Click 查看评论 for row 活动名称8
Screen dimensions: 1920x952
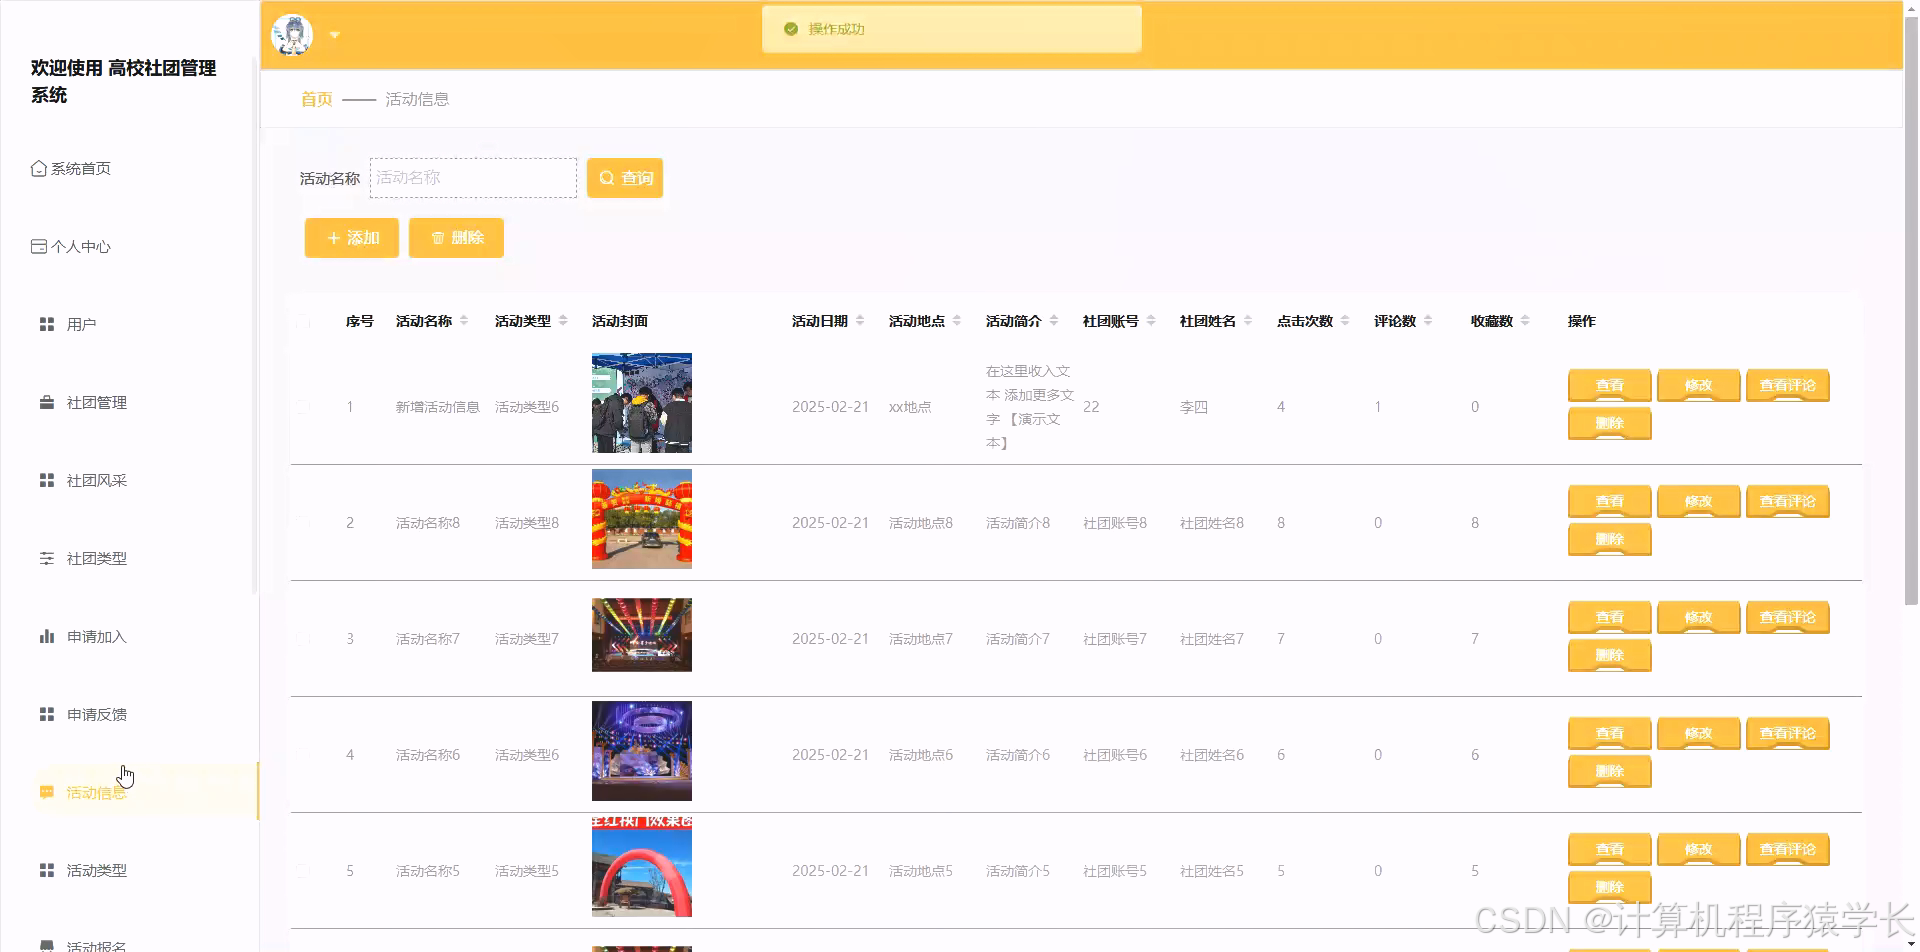pyautogui.click(x=1788, y=501)
